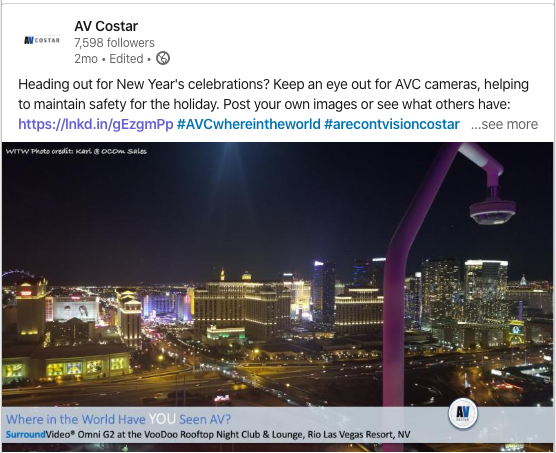Click the round AV Costar badge on image
Screen dimensions: 556x453
[x=463, y=413]
